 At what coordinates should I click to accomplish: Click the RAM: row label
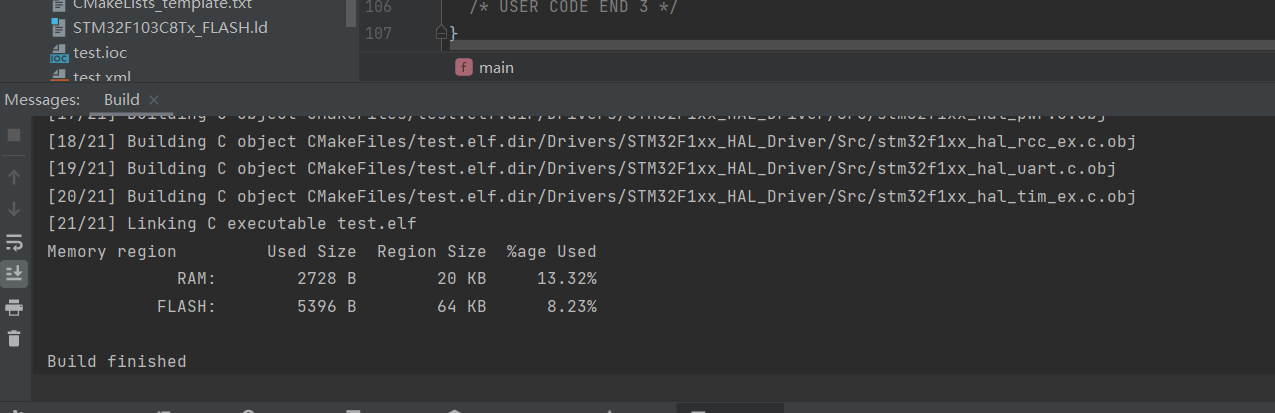coord(197,278)
